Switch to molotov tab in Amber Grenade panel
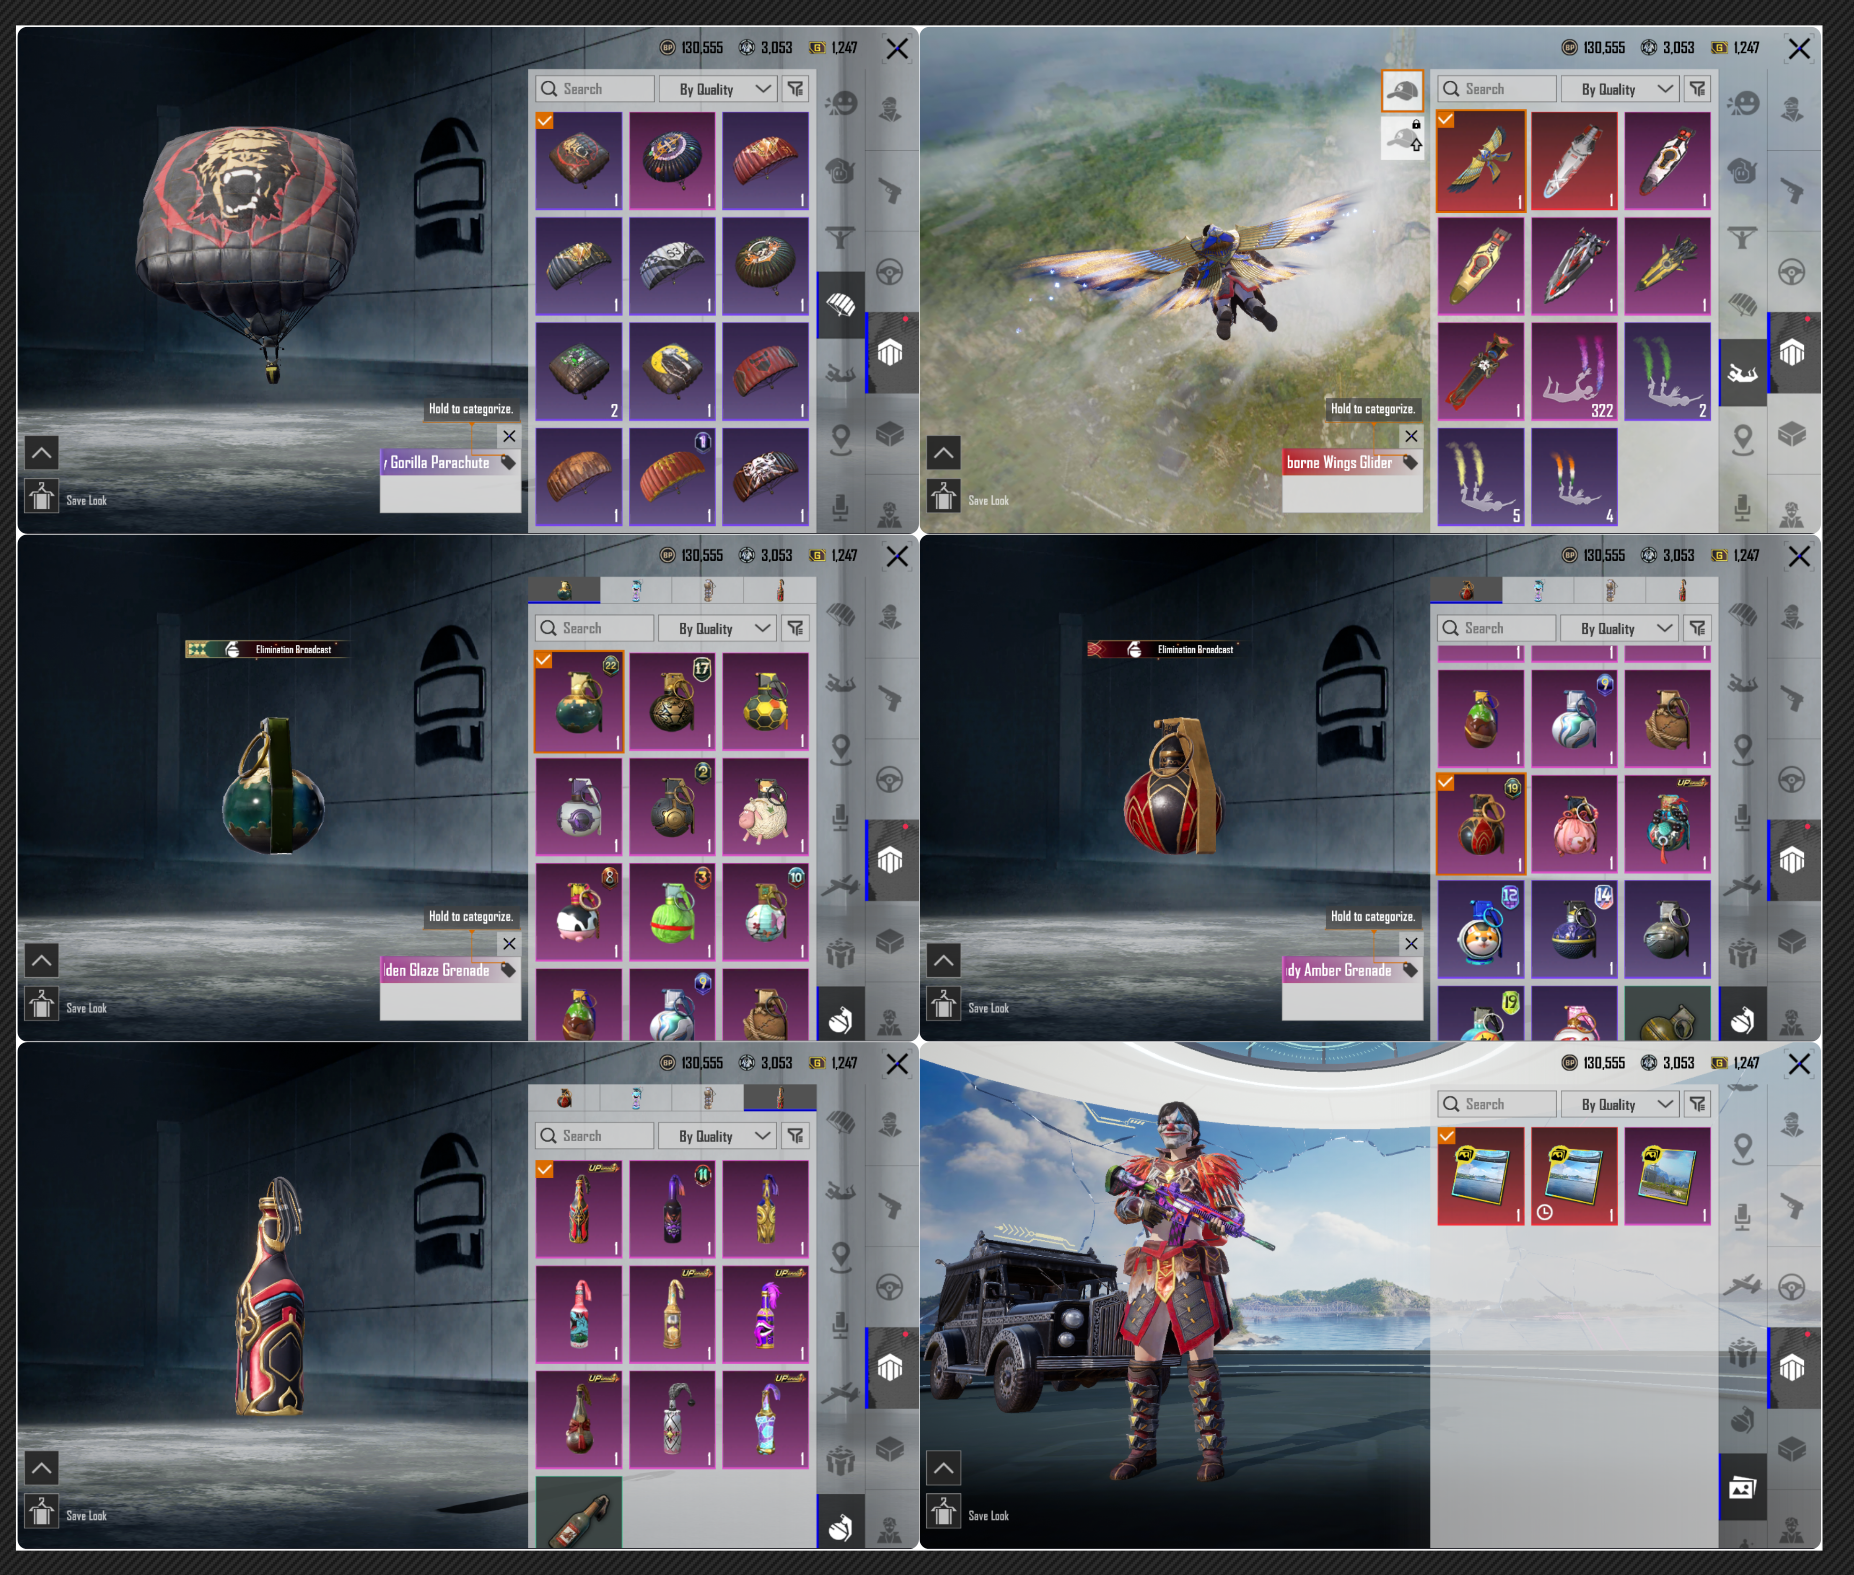The height and width of the screenshot is (1575, 1854). coord(1682,590)
